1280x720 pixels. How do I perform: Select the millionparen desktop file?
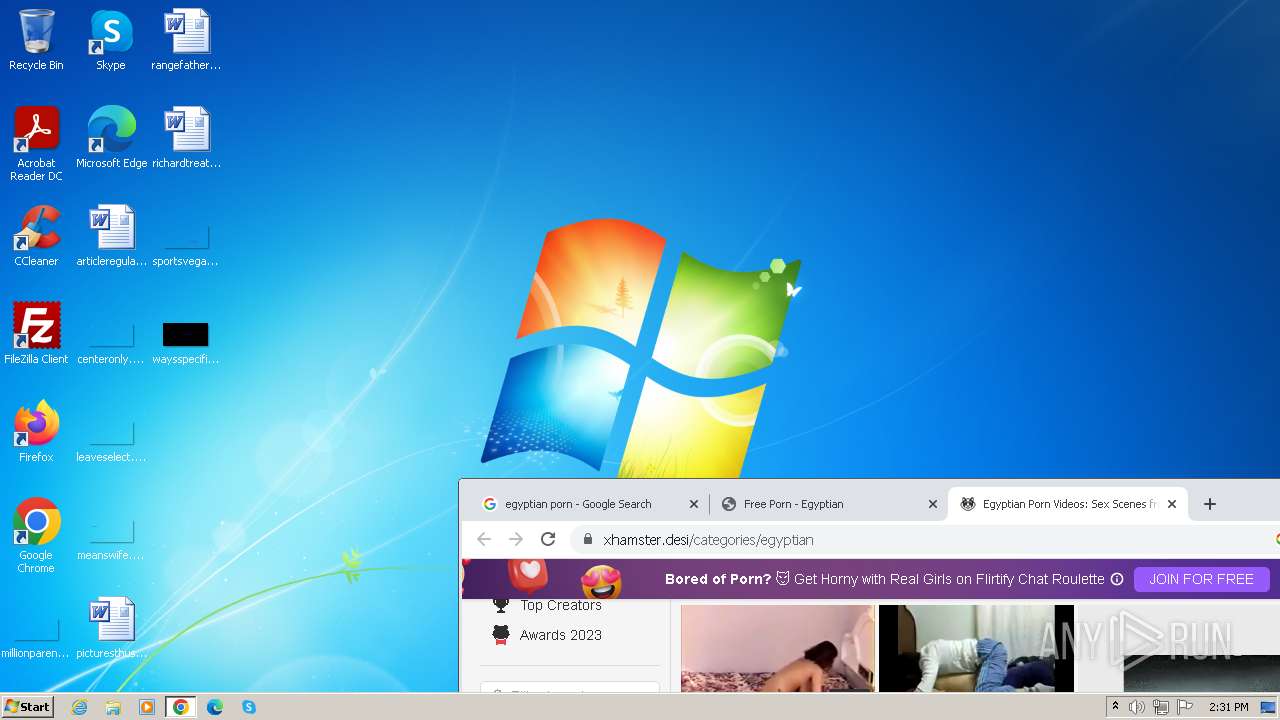(x=36, y=637)
